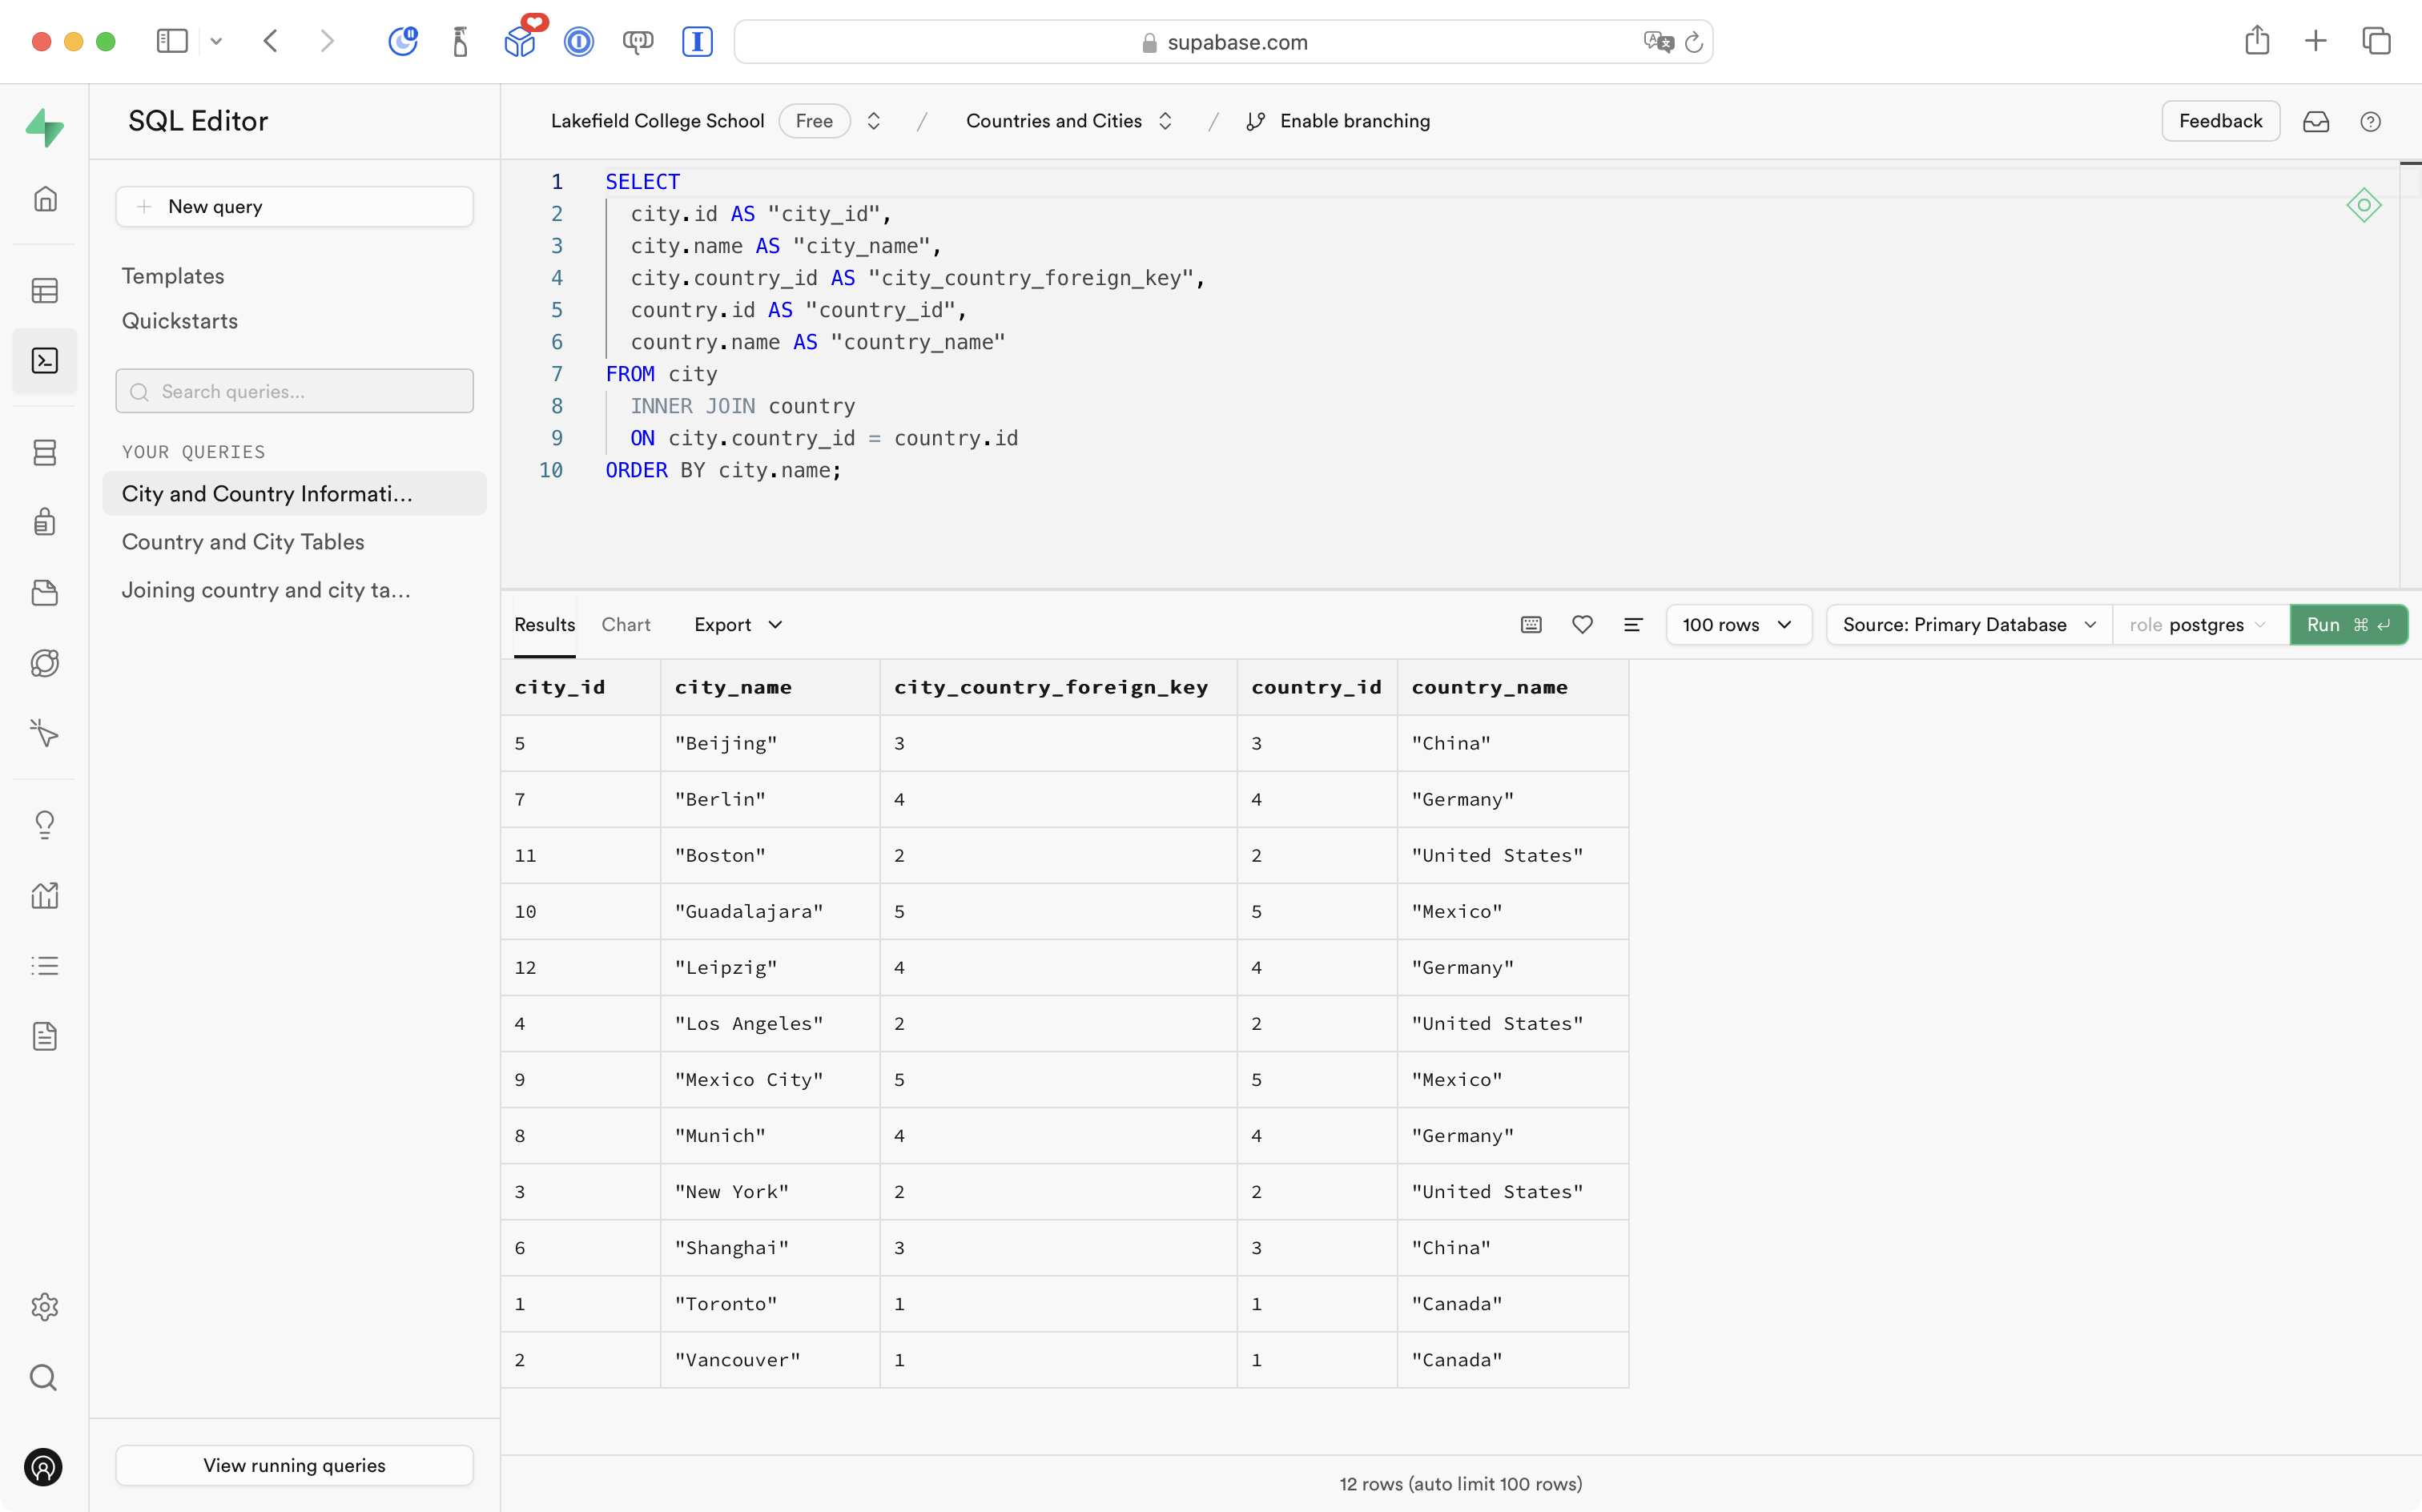2422x1512 pixels.
Task: Click the AI assistant diamond icon
Action: tap(2364, 205)
